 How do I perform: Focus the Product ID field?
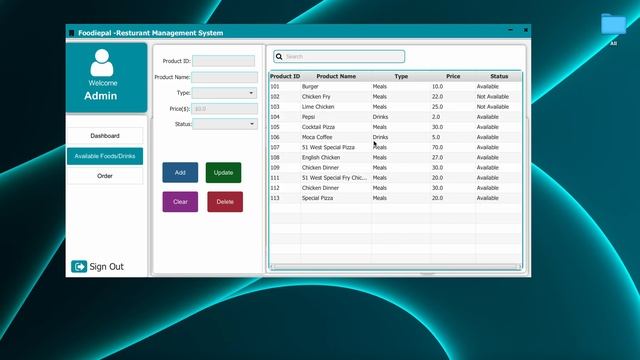pos(223,61)
